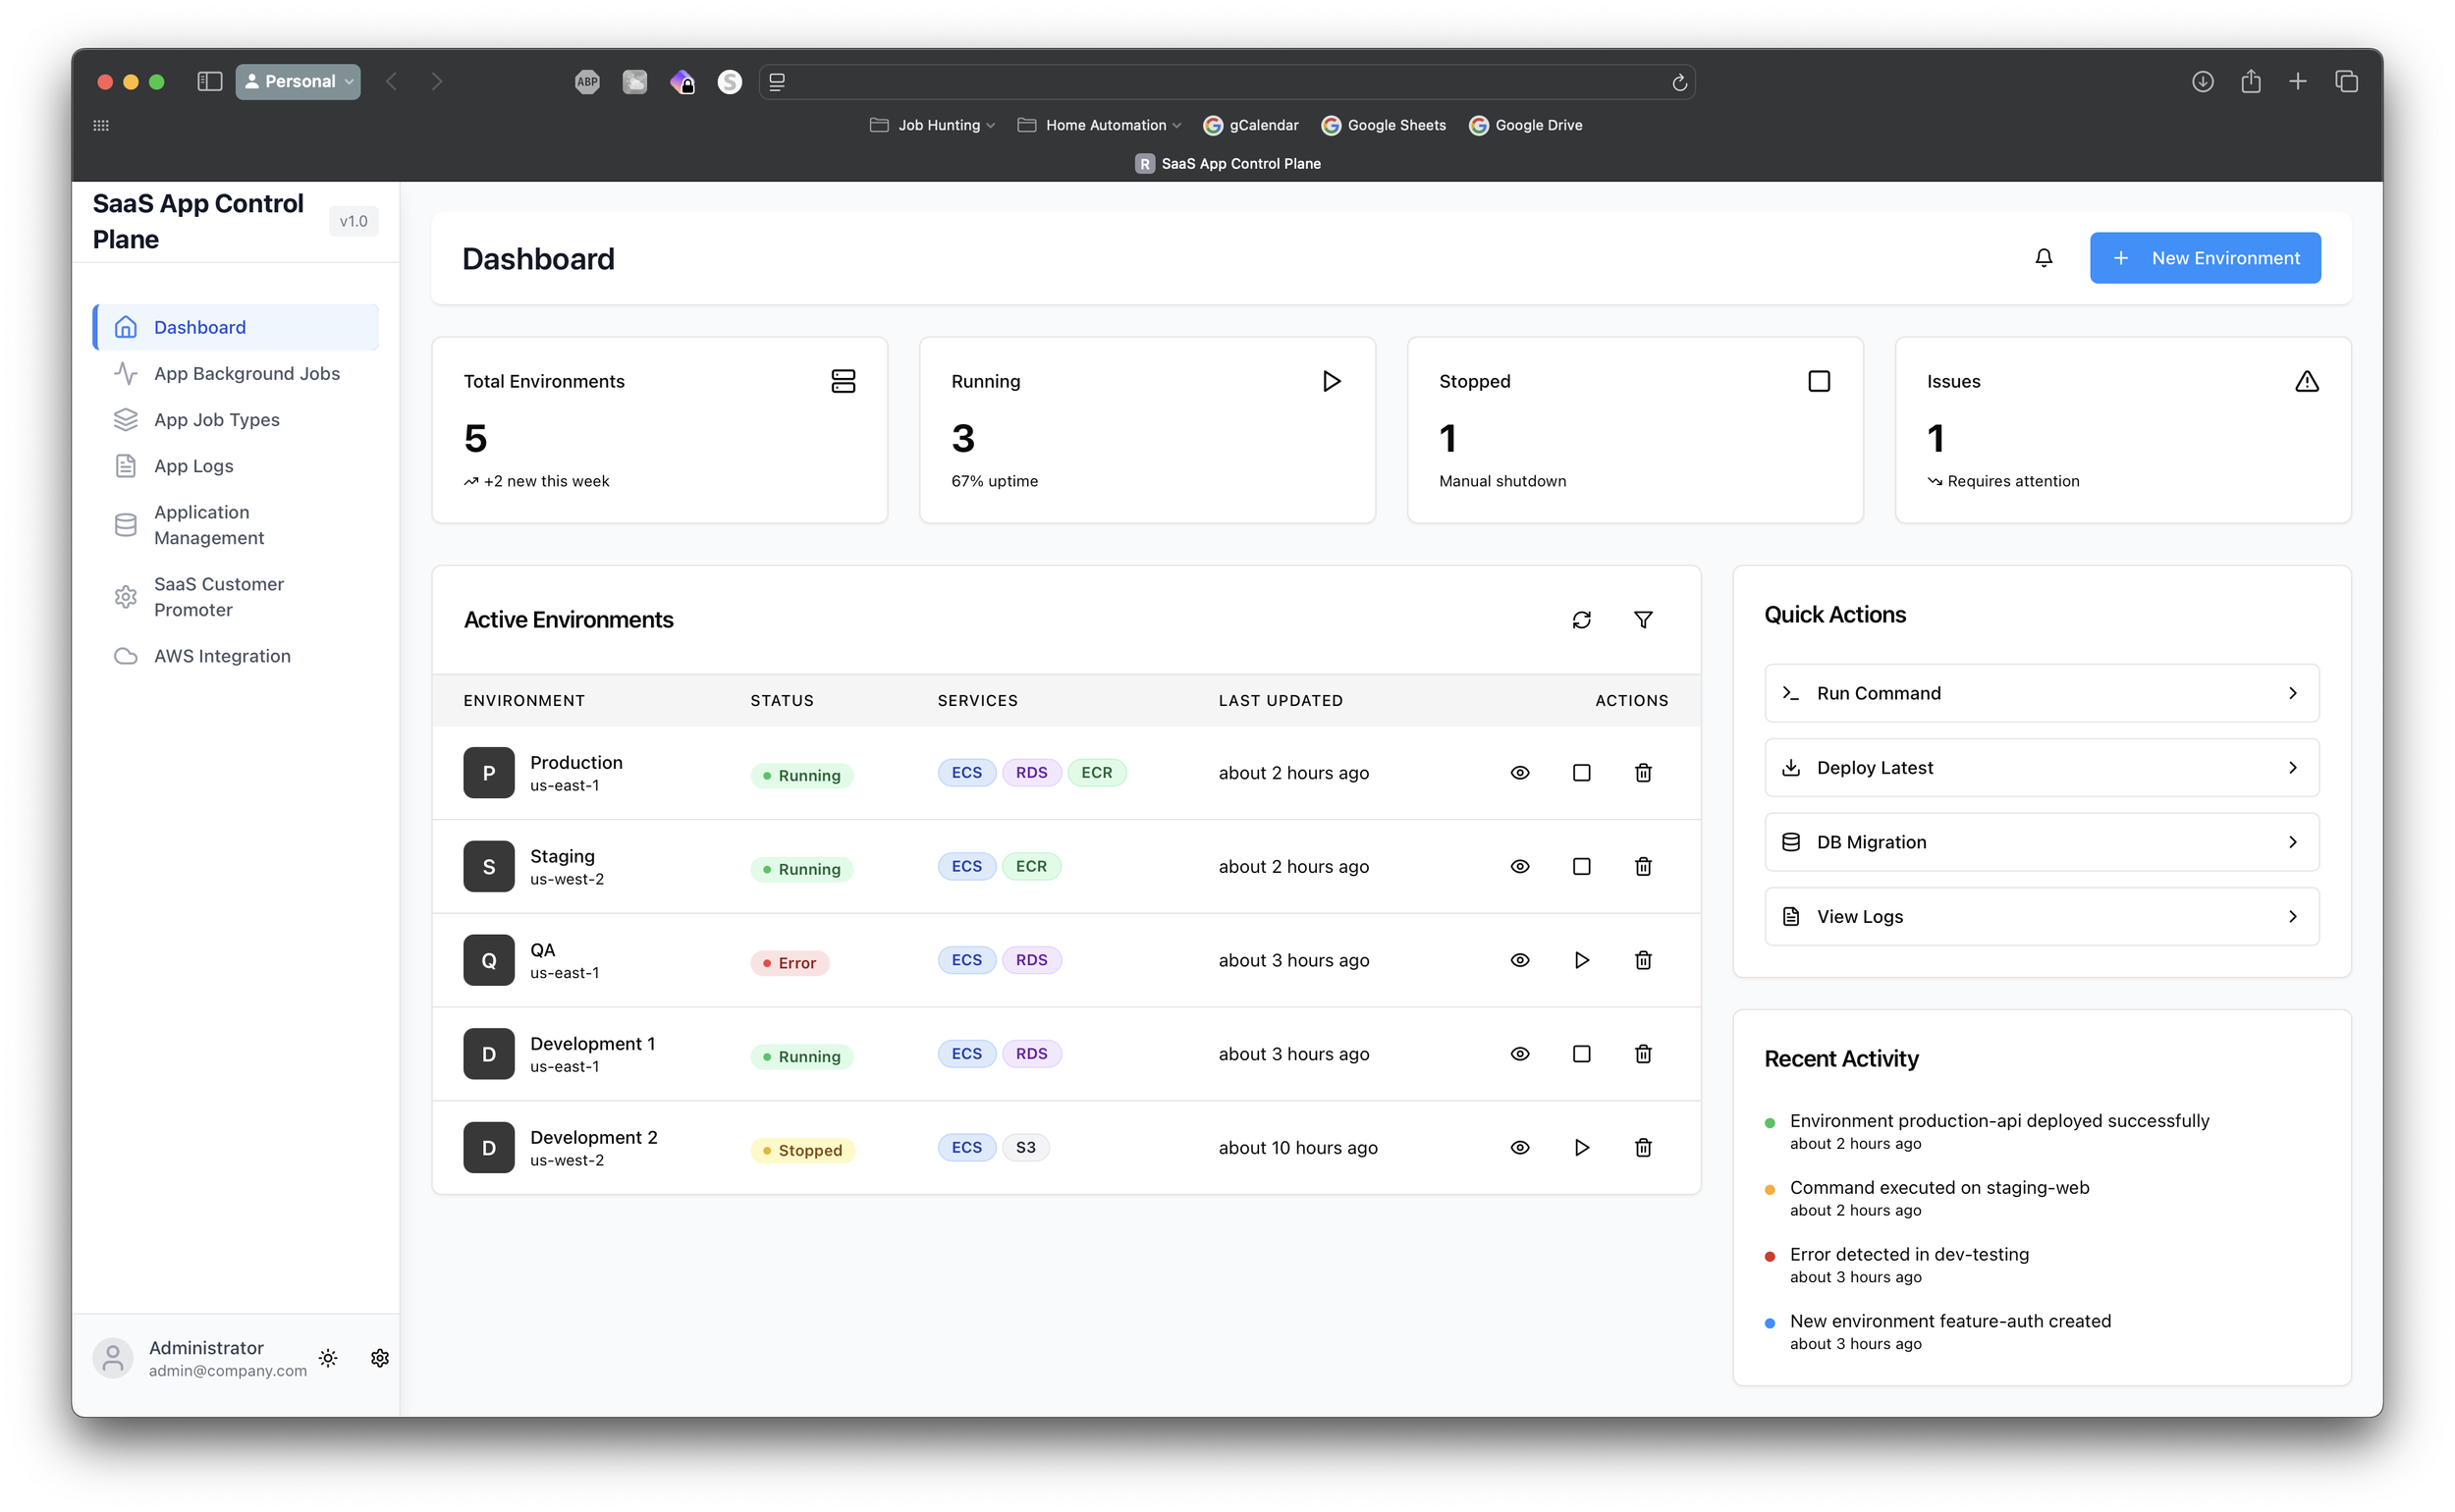The width and height of the screenshot is (2455, 1512).
Task: Open the Run Command quick action
Action: tap(2040, 693)
